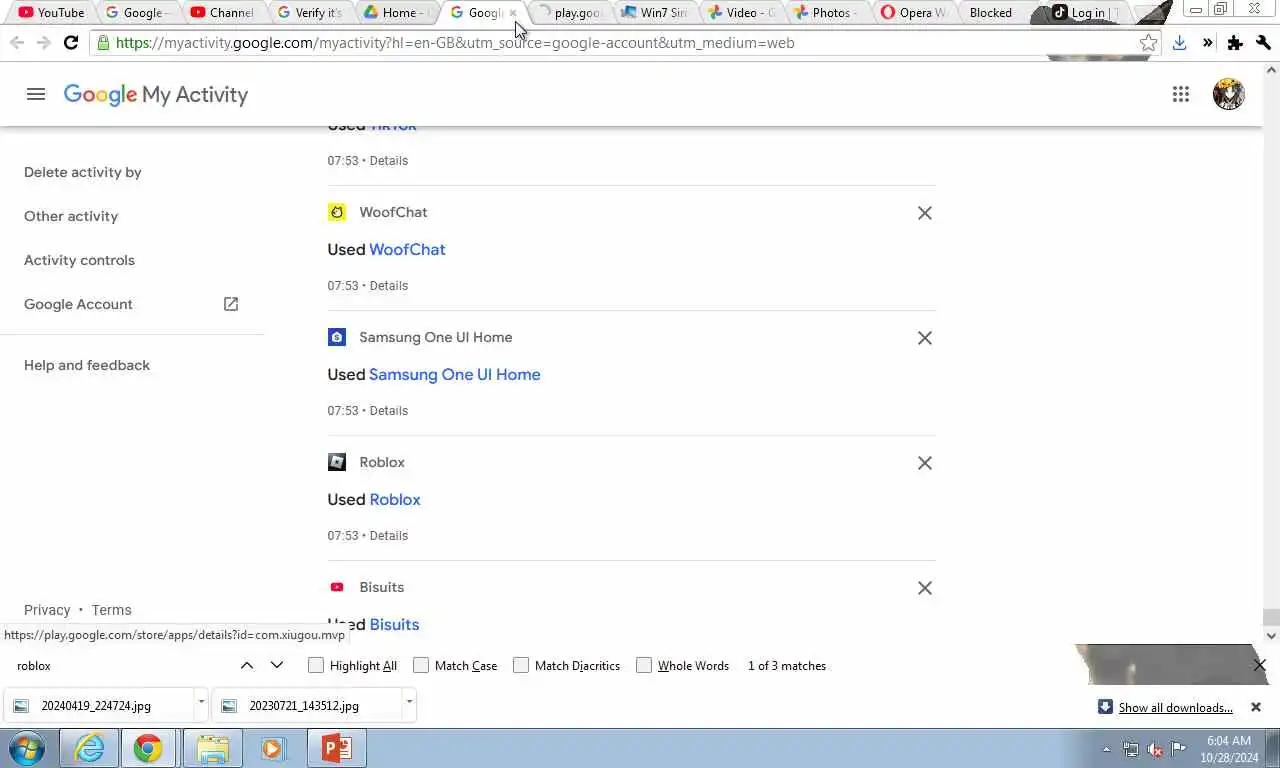Enable Match Diacritics checkbox
The image size is (1280, 768).
[x=521, y=665]
